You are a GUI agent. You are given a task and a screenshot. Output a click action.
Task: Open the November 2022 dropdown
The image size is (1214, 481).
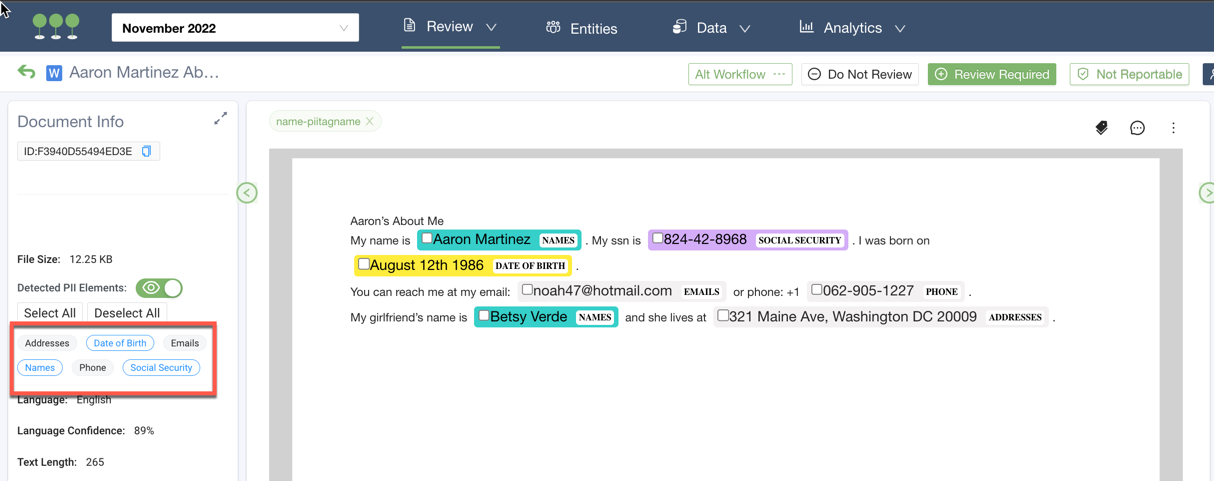point(235,28)
